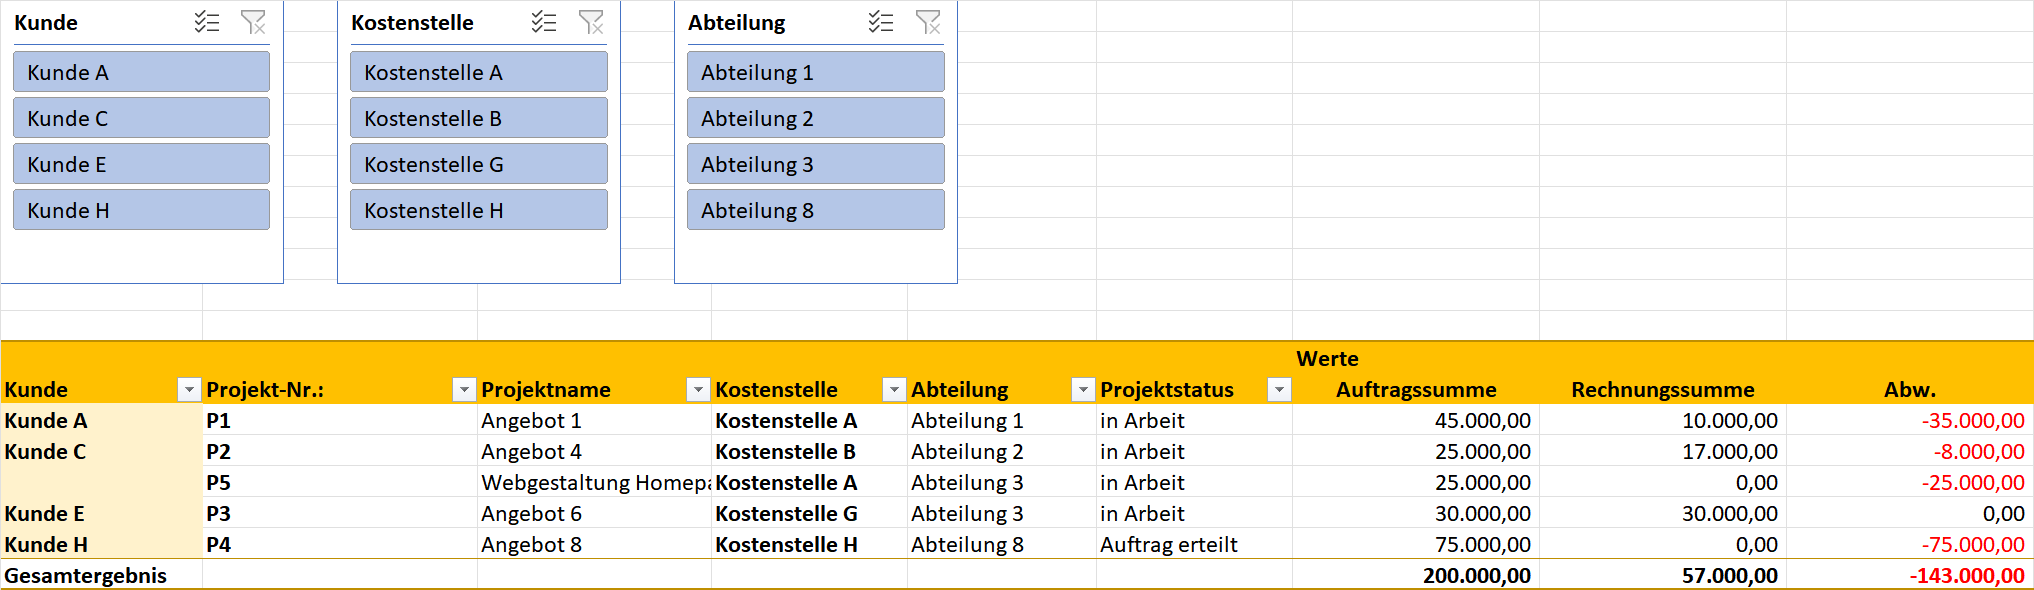Image resolution: width=2034 pixels, height=590 pixels.
Task: Filter by Kostenstelle G slicer item
Action: [x=478, y=164]
